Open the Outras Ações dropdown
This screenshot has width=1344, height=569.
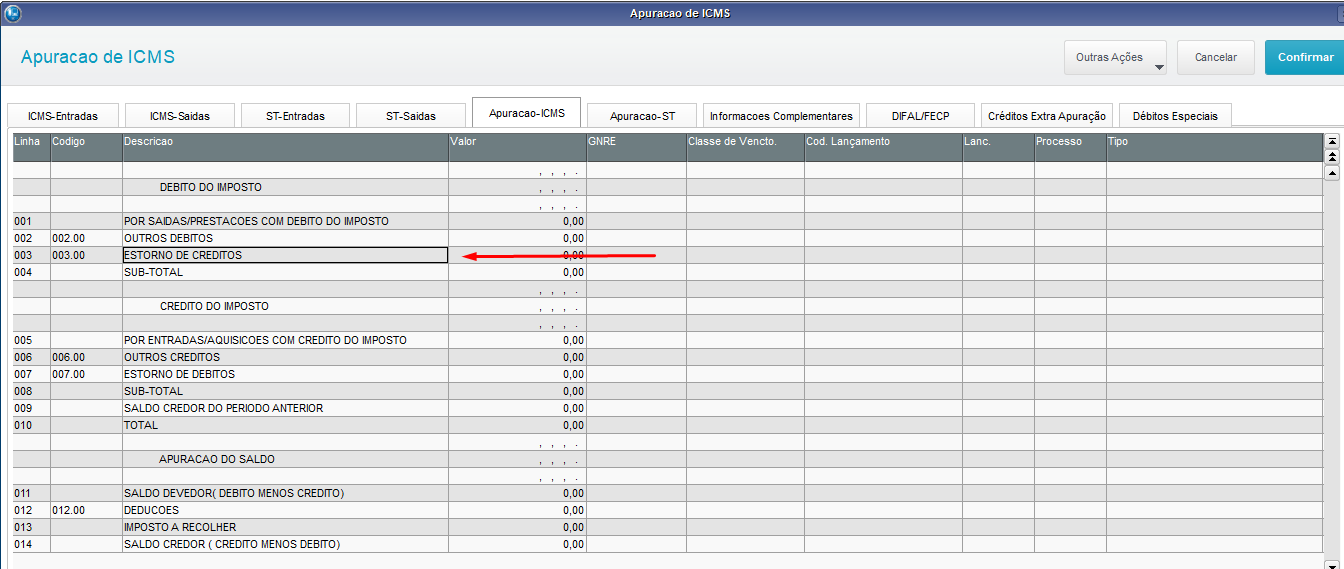(x=1115, y=58)
